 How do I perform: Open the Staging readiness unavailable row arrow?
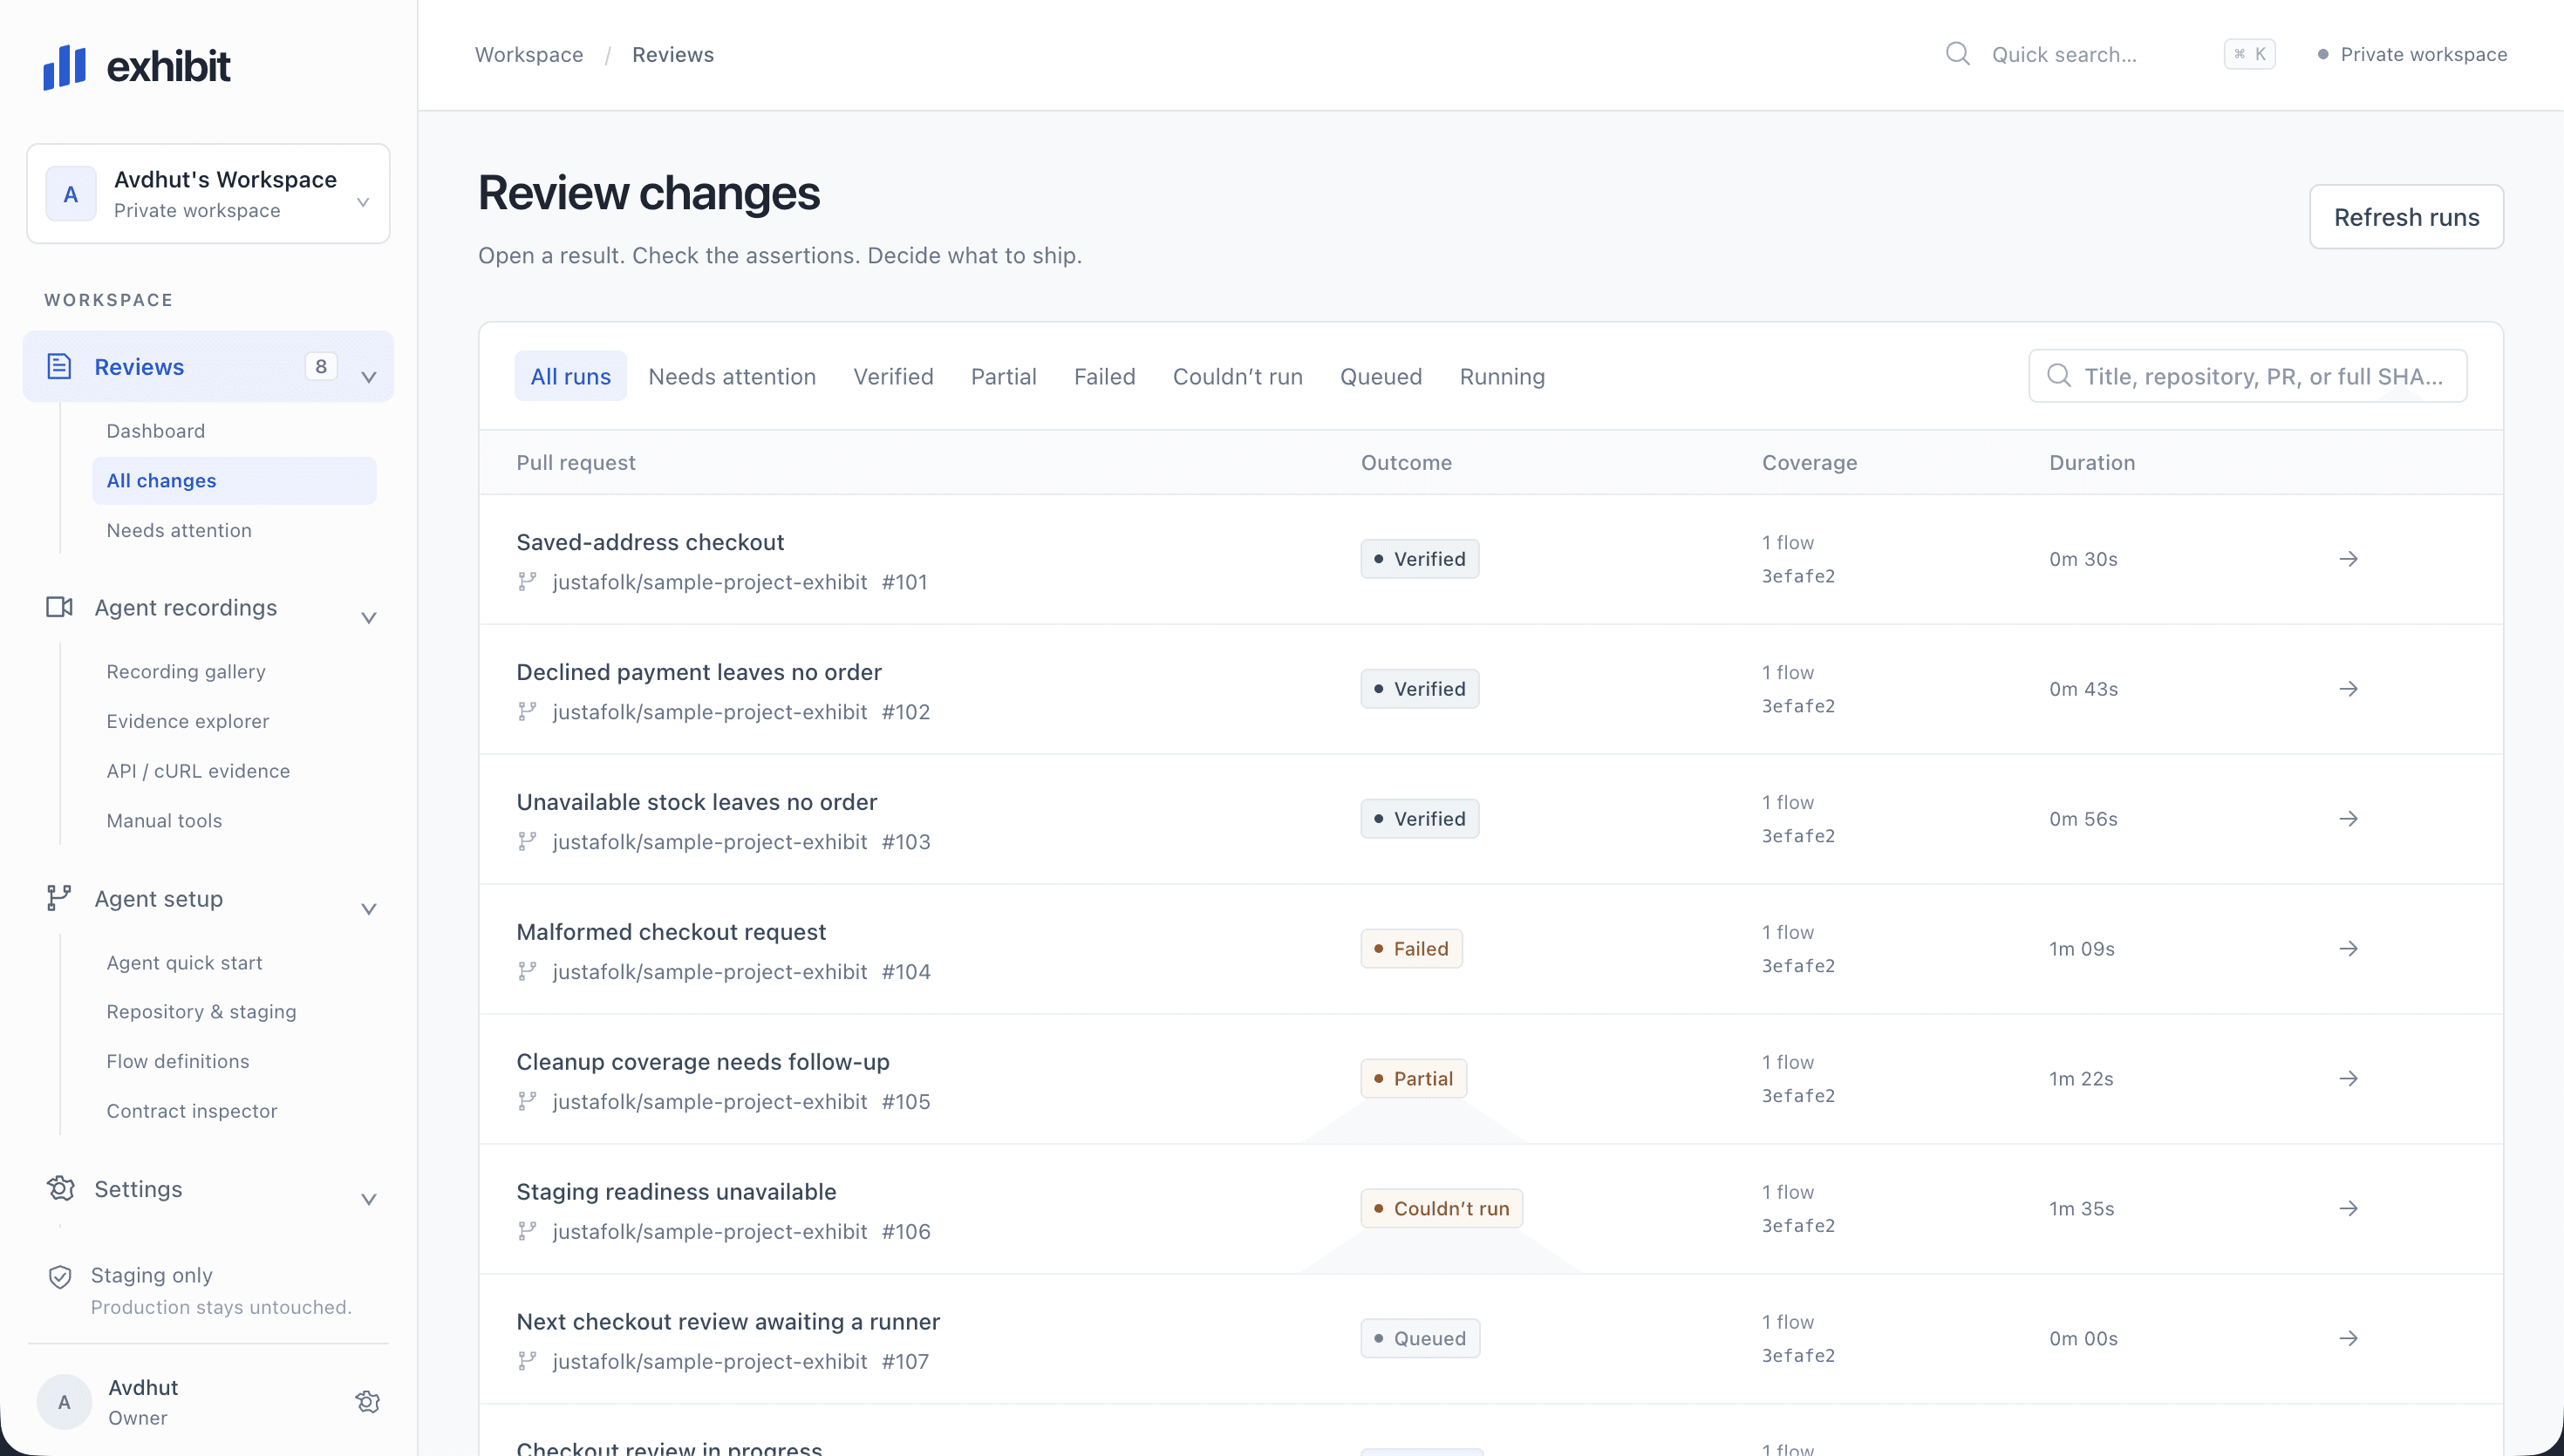coord(2348,1209)
